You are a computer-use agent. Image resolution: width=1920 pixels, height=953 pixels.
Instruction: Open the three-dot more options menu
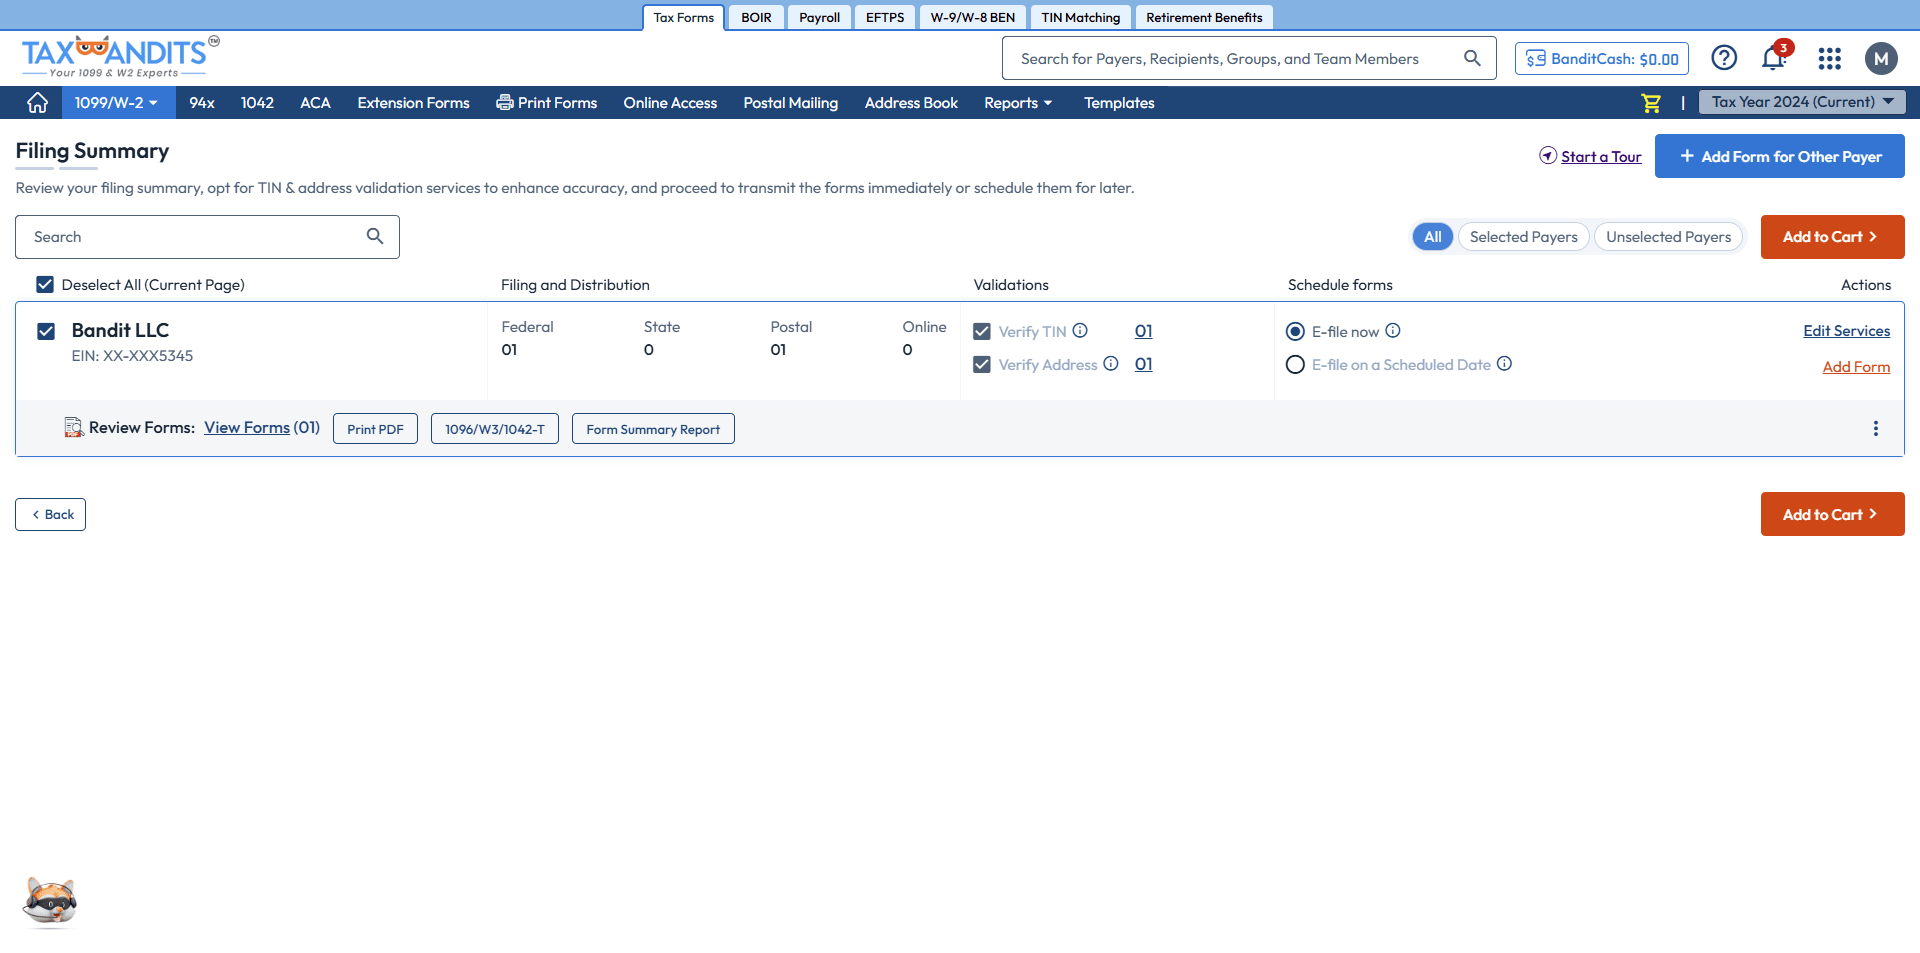[x=1875, y=429]
